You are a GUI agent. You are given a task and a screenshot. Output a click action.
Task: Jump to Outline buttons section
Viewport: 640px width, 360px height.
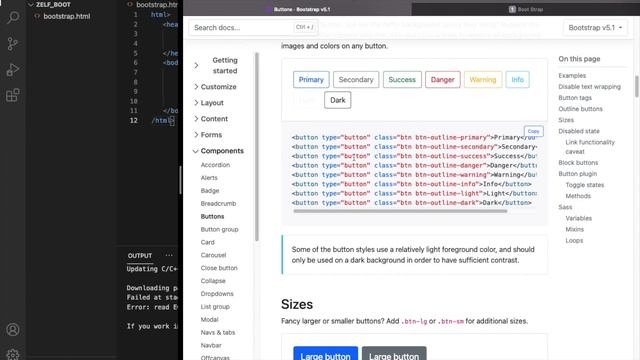tap(580, 109)
